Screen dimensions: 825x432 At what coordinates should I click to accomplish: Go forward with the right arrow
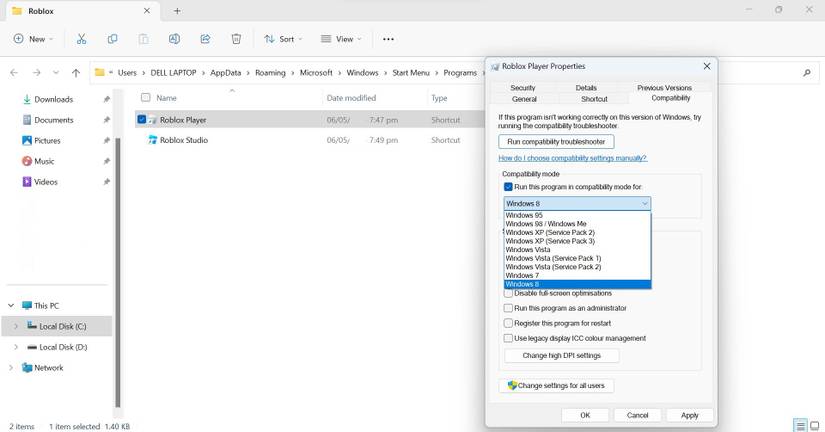[36, 73]
